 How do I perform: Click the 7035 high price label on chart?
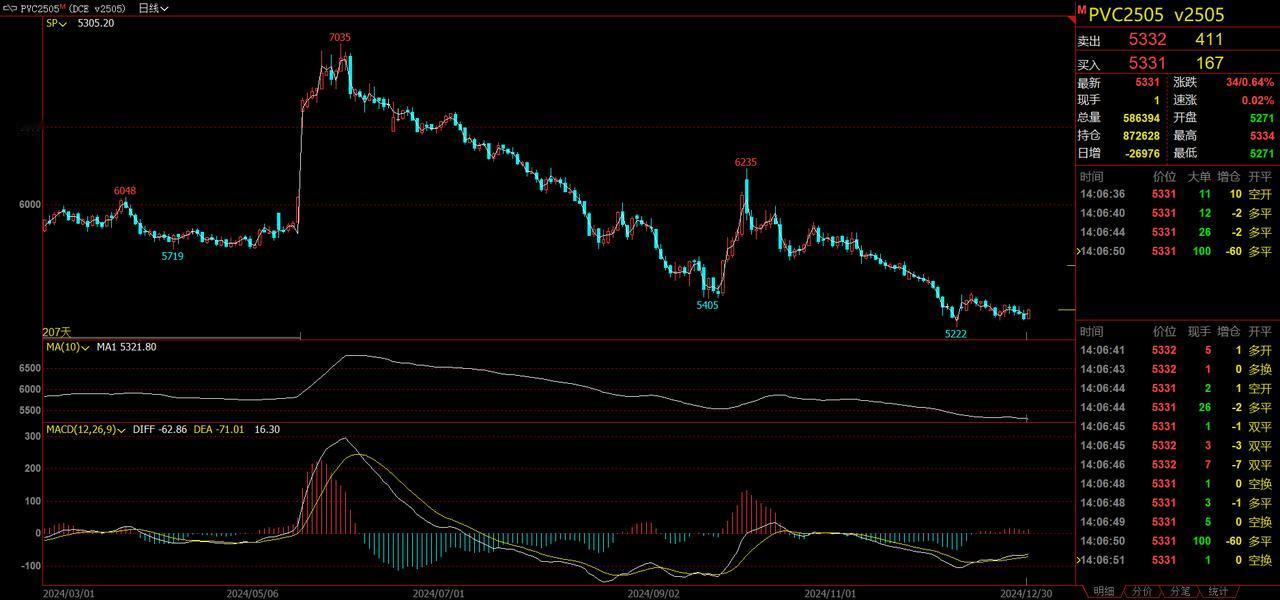click(340, 37)
